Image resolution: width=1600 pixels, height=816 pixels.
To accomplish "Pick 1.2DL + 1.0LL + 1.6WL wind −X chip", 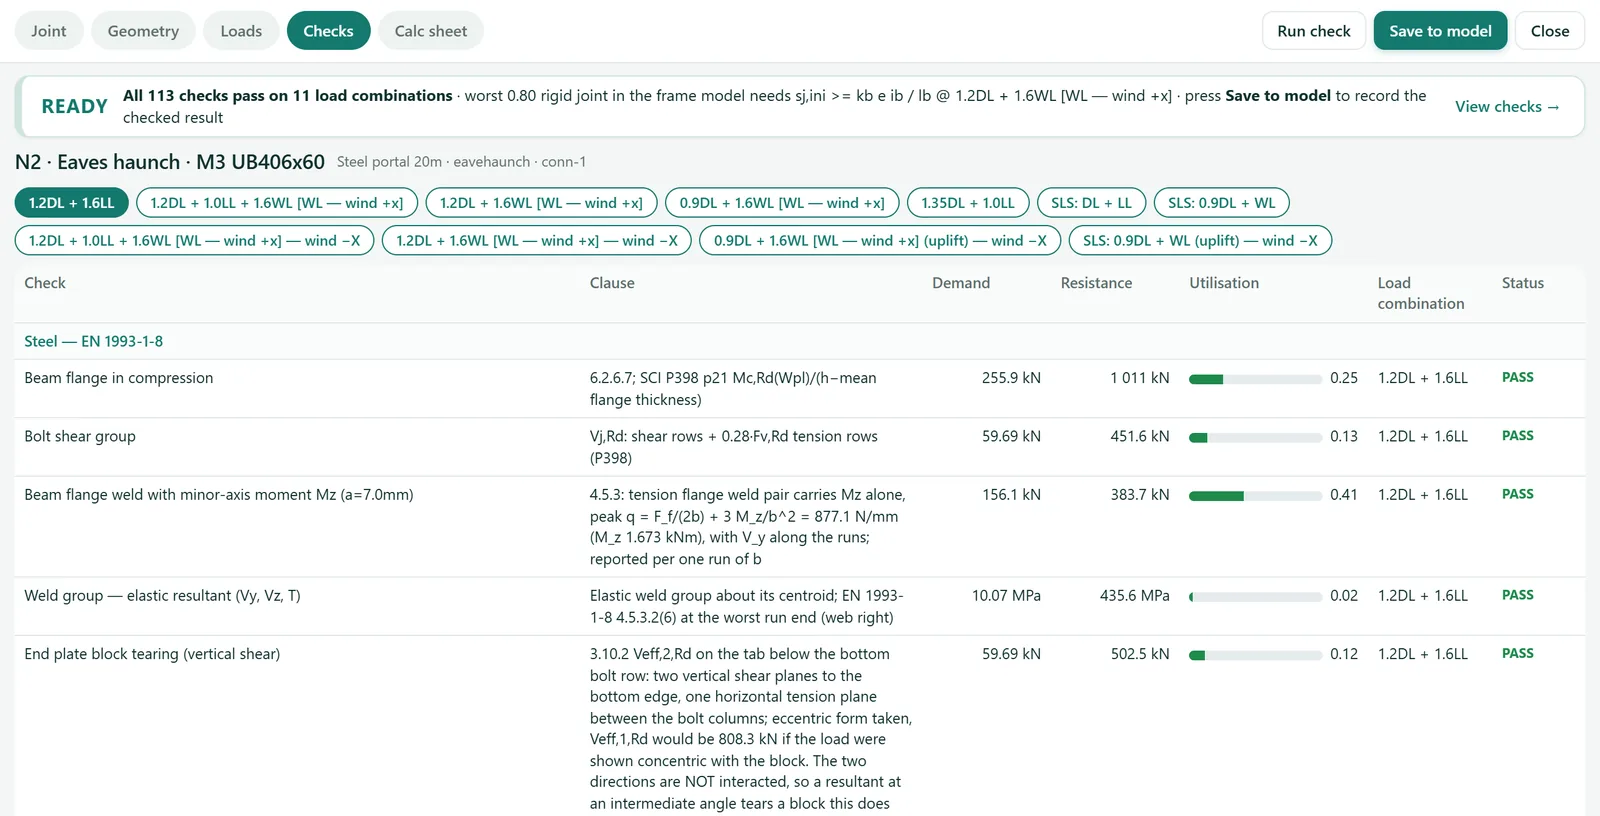I will [x=194, y=241].
